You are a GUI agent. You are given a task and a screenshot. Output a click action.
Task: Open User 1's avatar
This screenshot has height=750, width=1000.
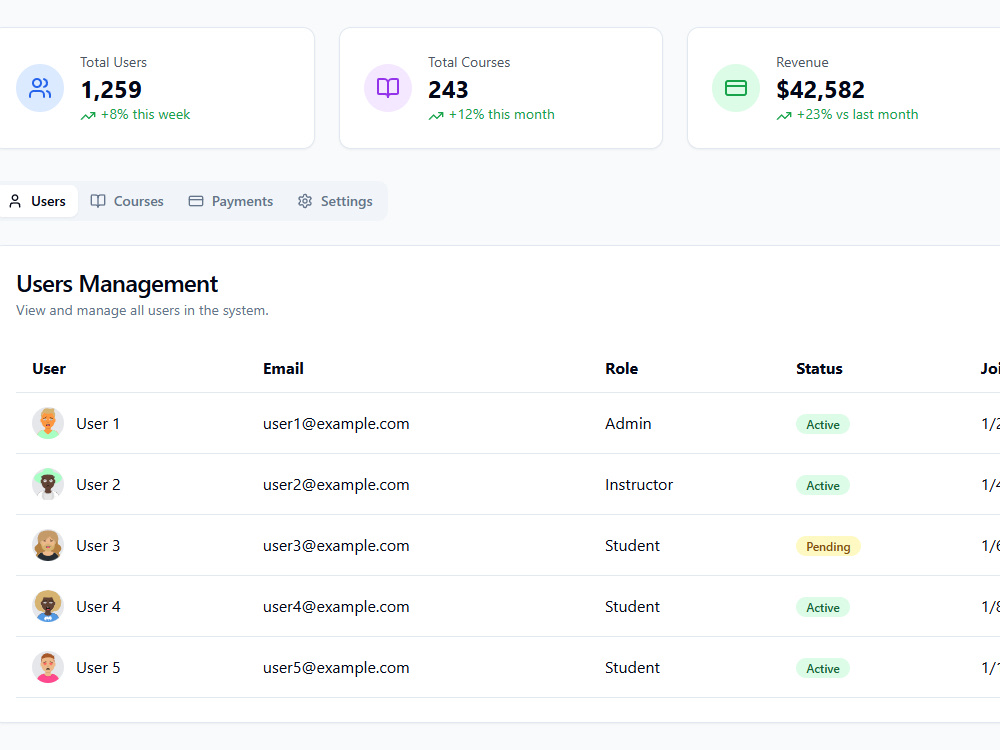pyautogui.click(x=48, y=423)
